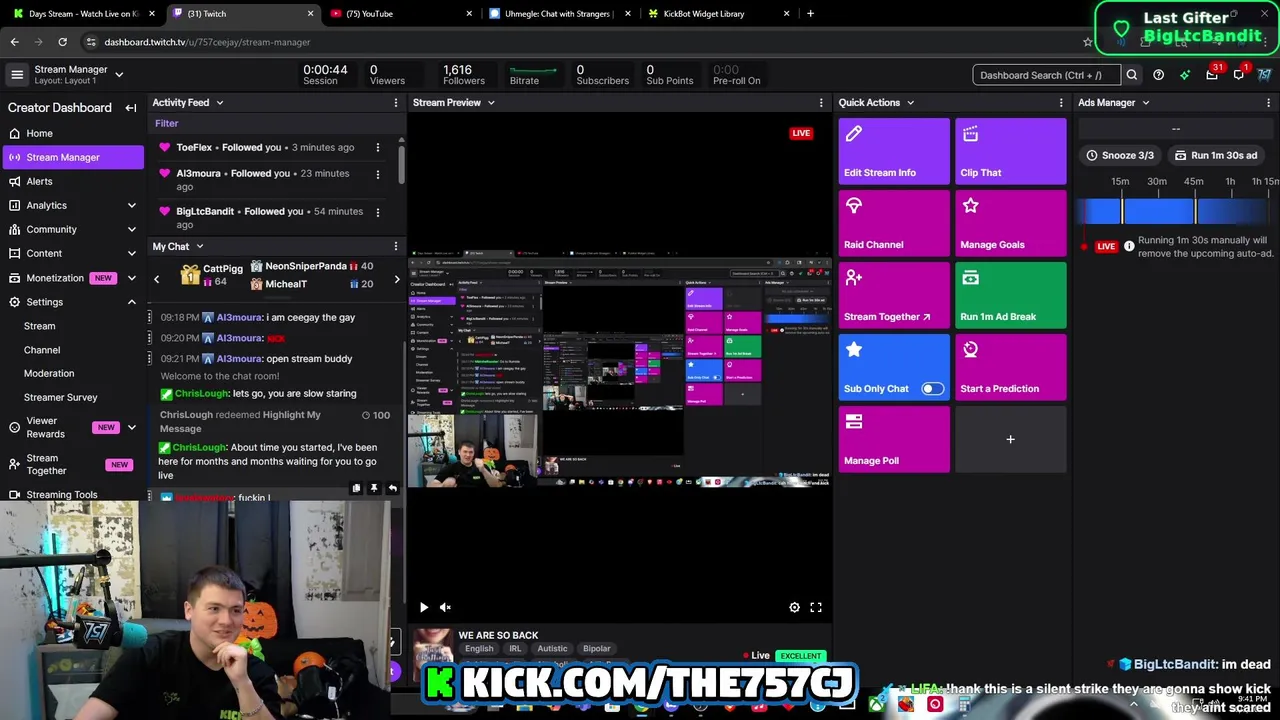
Task: Open the Channel settings page
Action: click(x=42, y=350)
